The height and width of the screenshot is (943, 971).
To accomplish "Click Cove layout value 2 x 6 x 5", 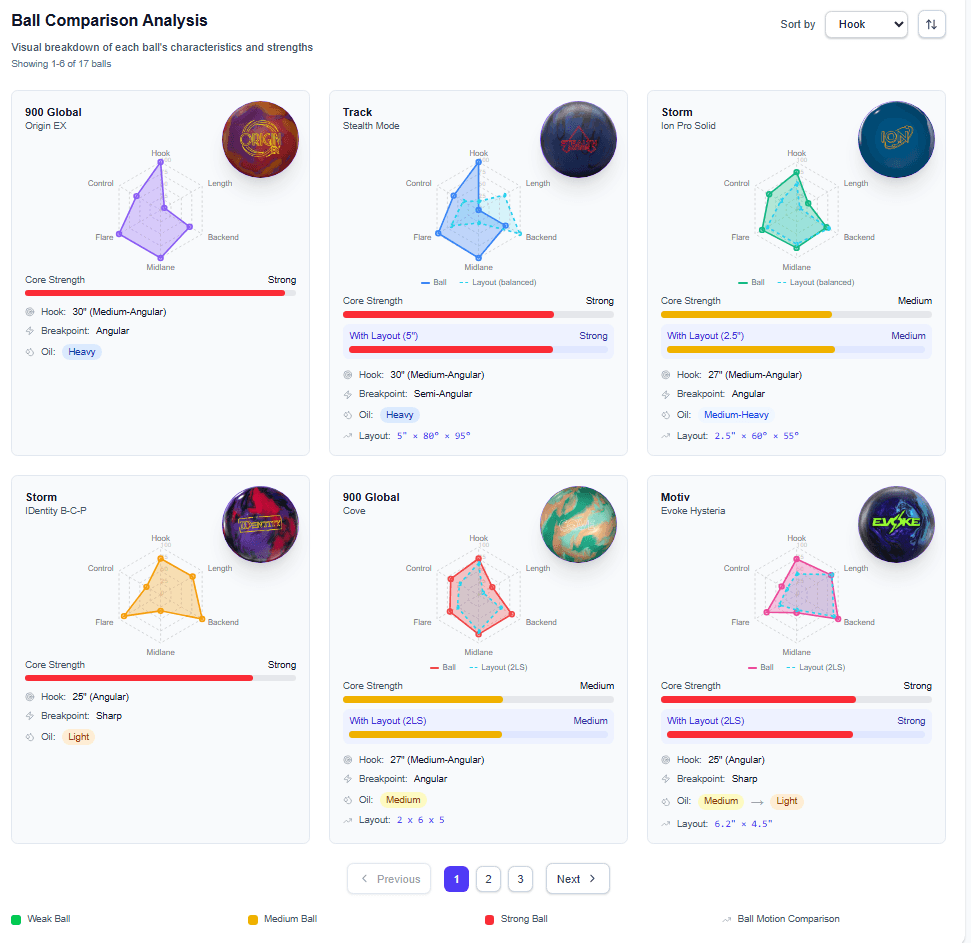I will tap(420, 820).
